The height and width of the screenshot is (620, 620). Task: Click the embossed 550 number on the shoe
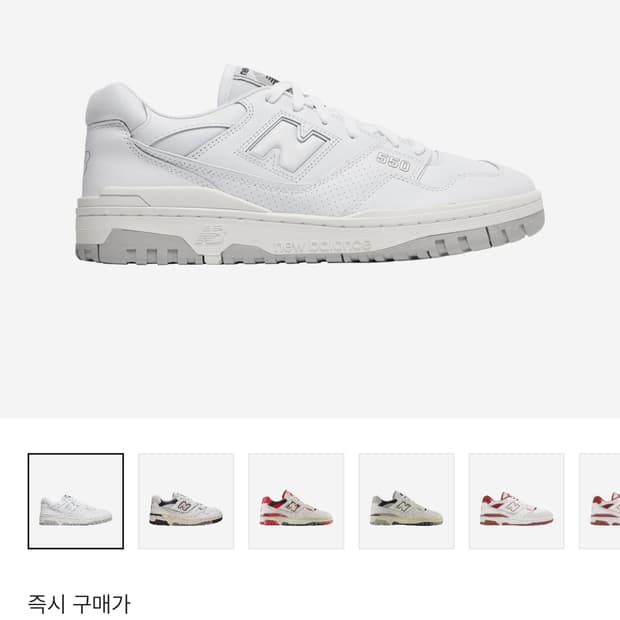[x=393, y=162]
